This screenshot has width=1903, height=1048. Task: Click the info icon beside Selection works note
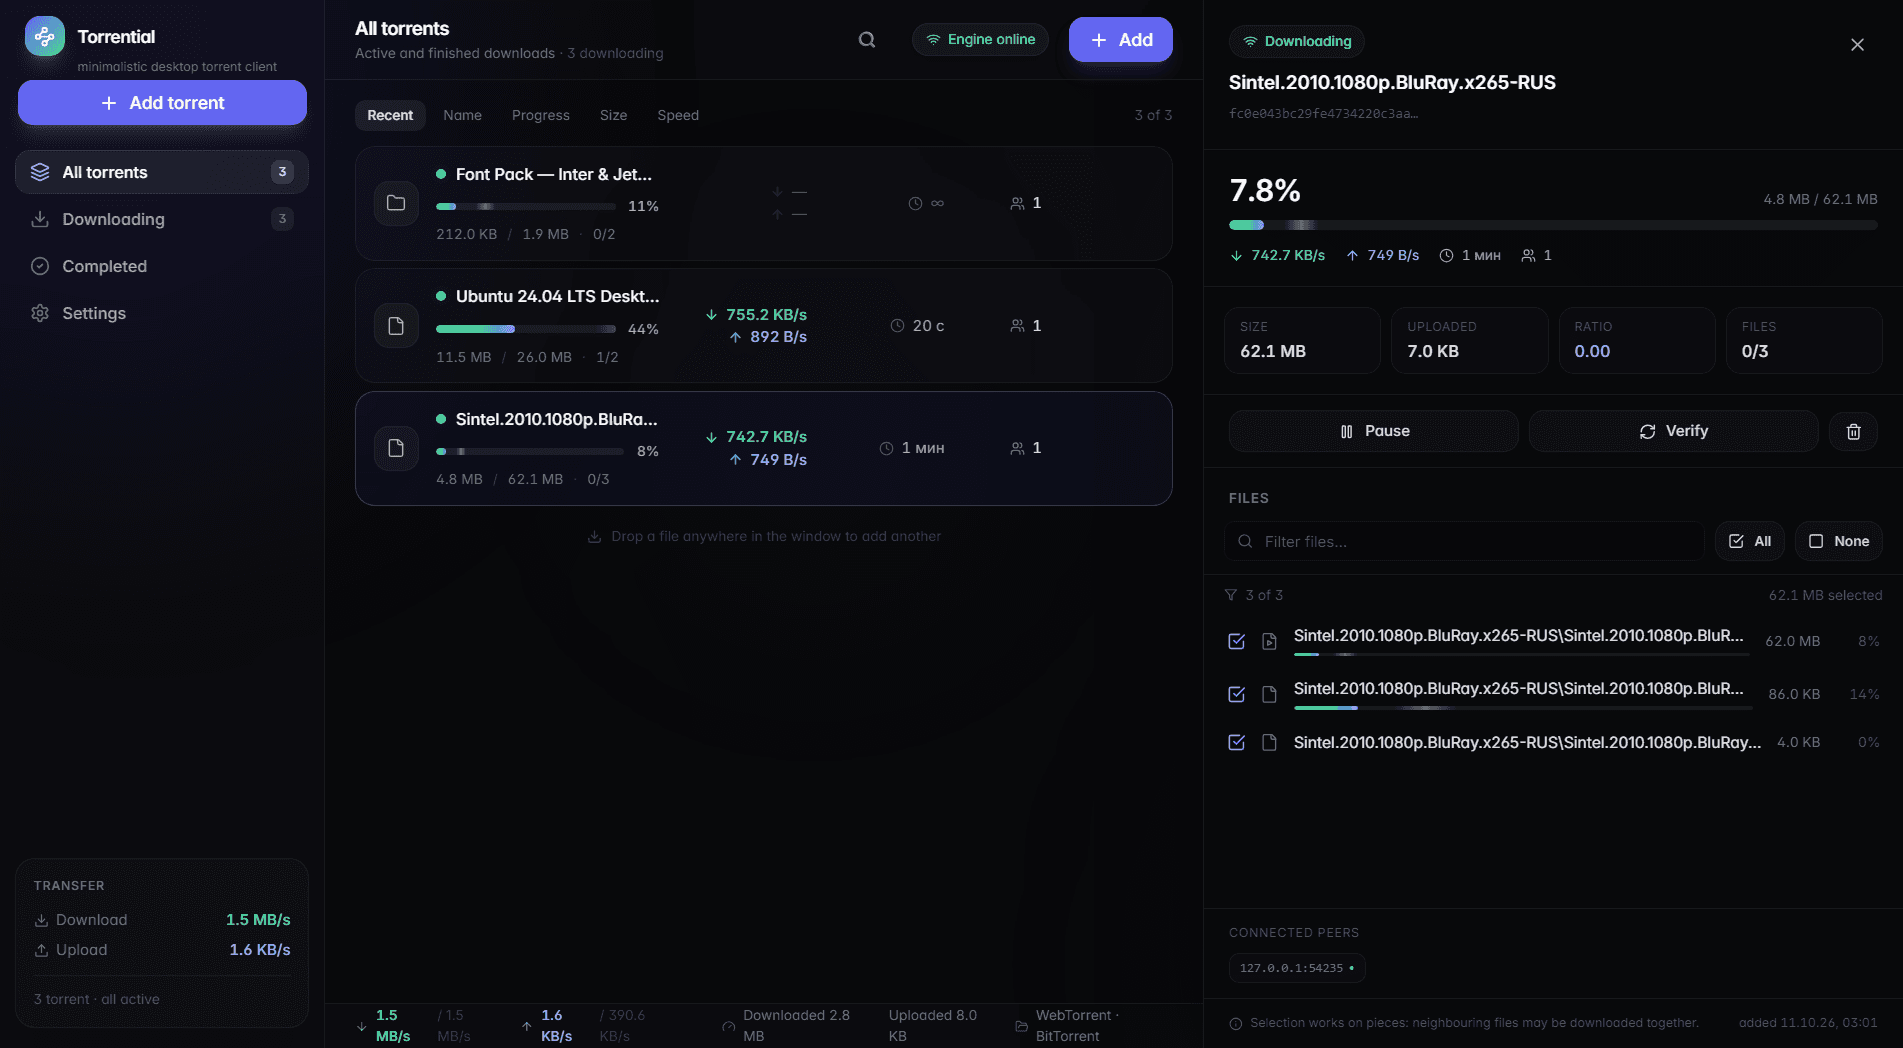coord(1236,1024)
